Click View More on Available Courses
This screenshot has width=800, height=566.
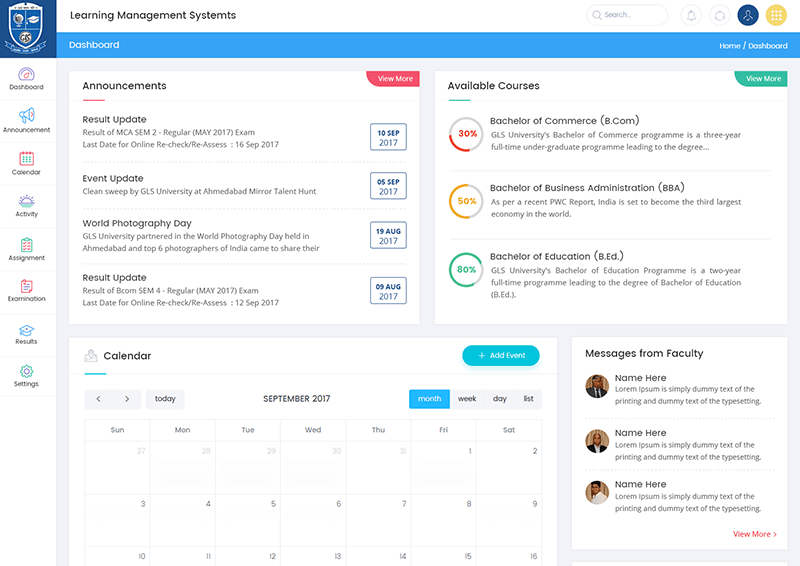pyautogui.click(x=762, y=79)
